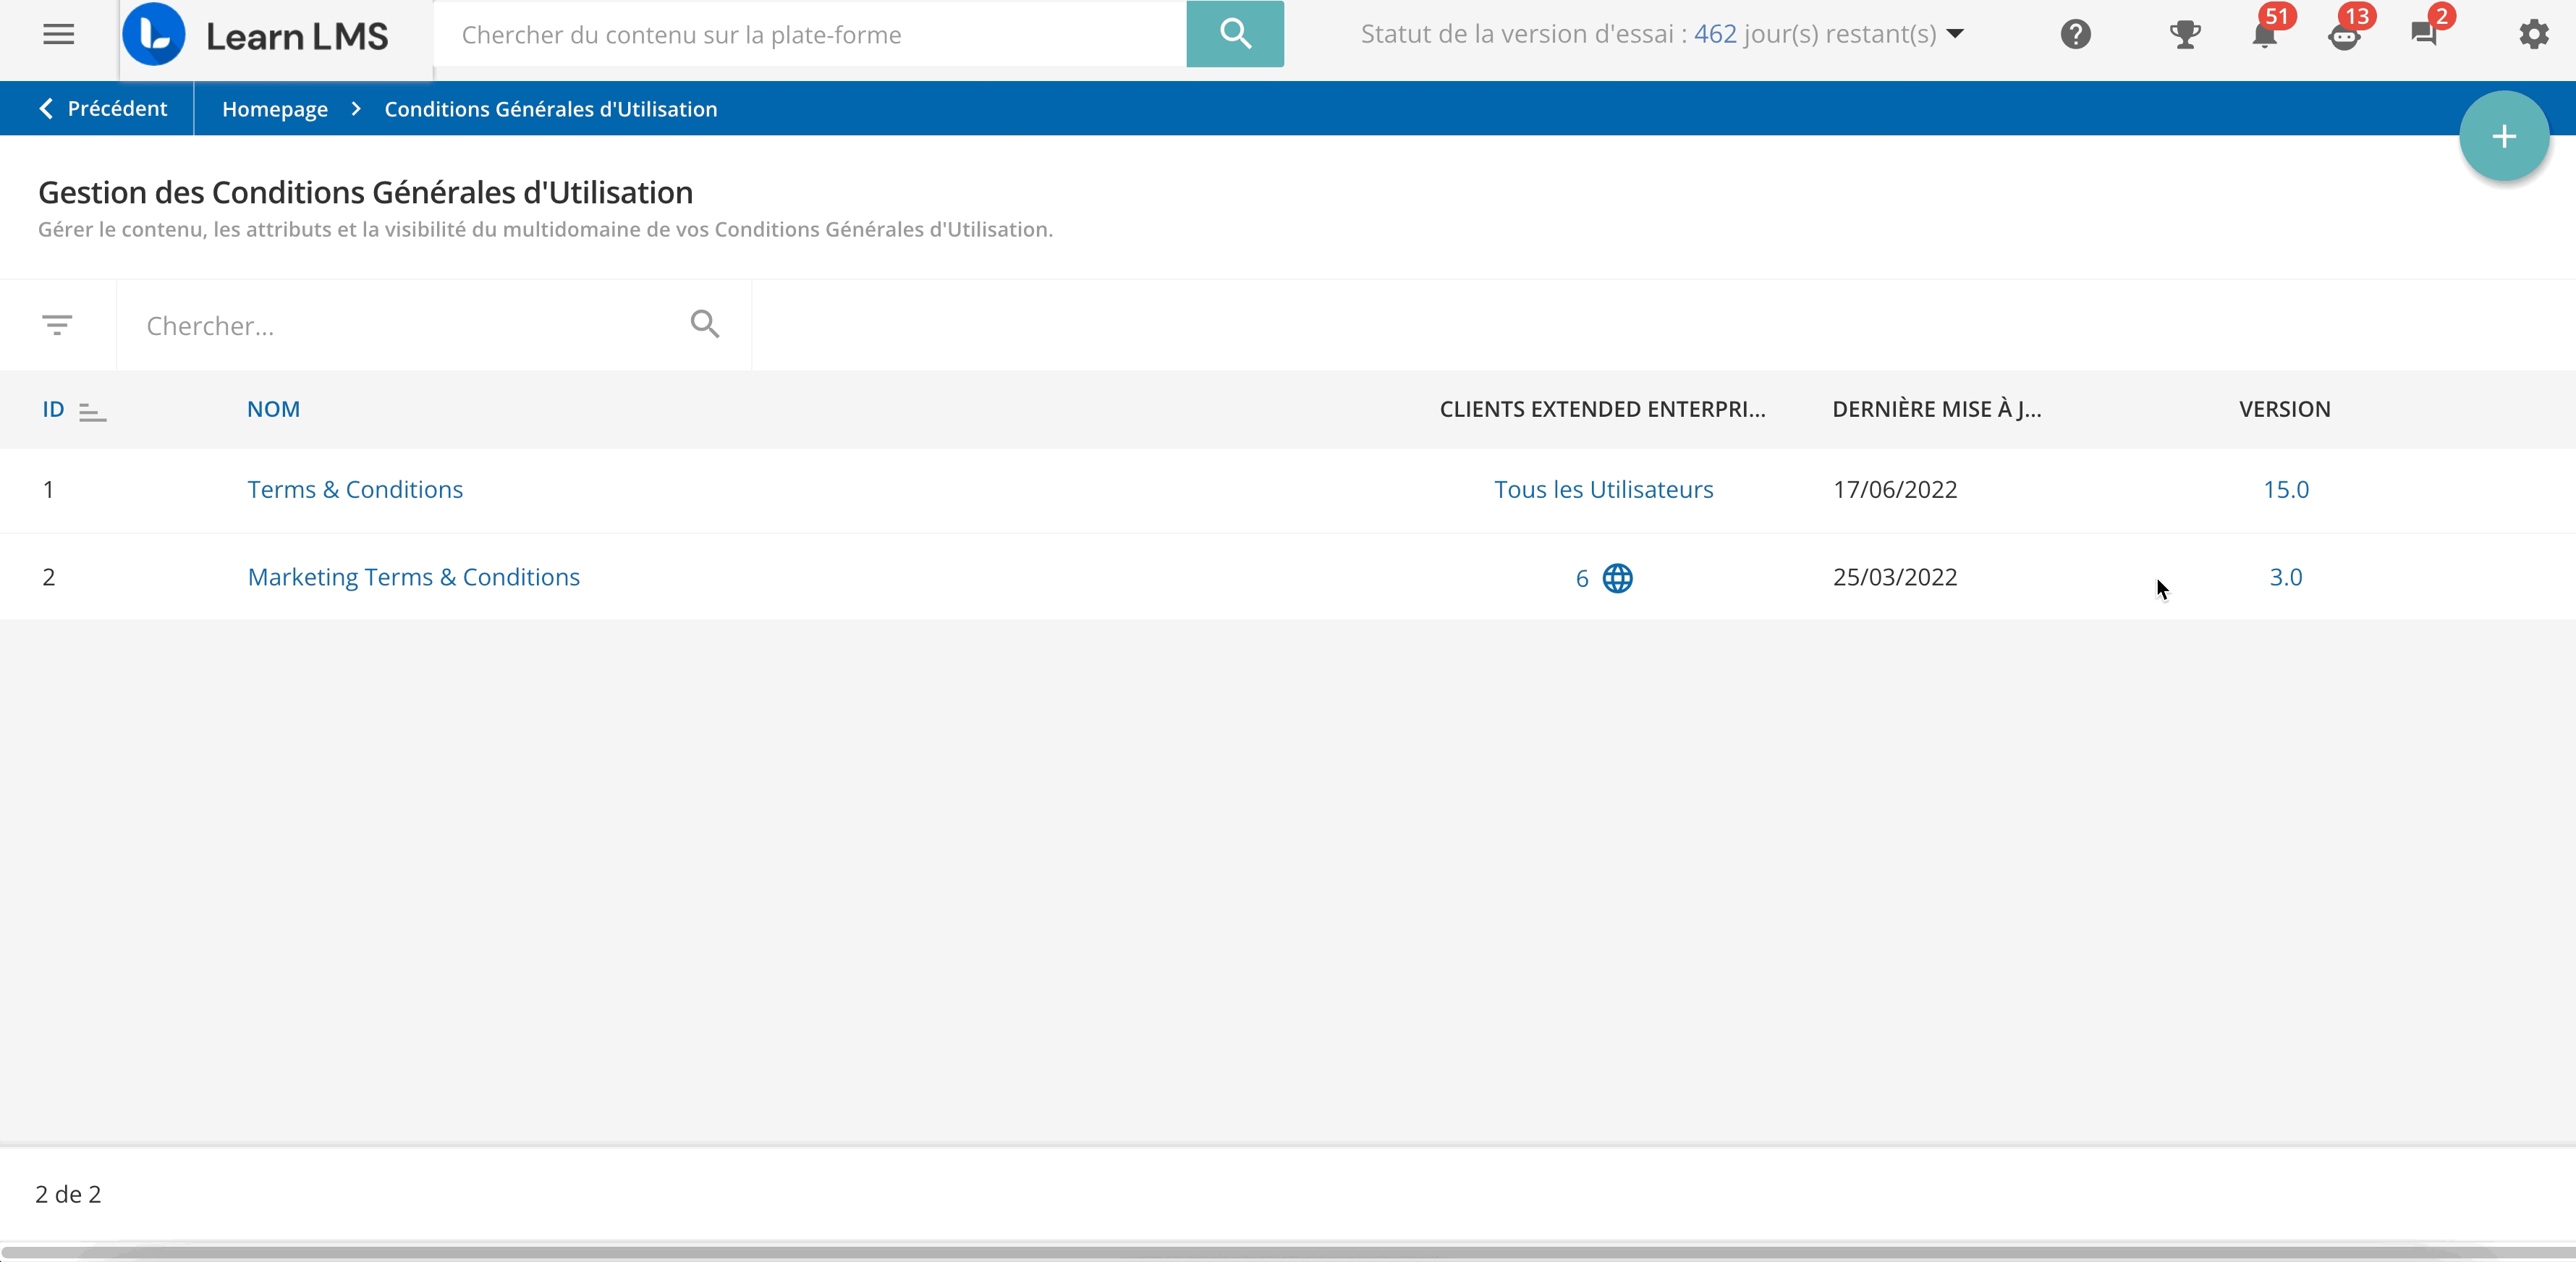
Task: Open the help question mark icon
Action: 2075,35
